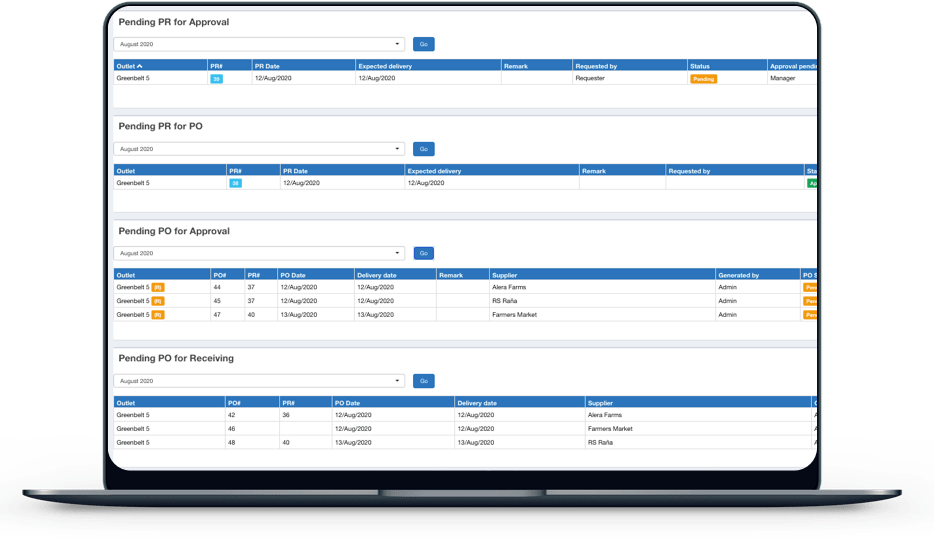Click Pending PR for Approval heading
Viewport: 934px width, 538px height.
tap(173, 22)
